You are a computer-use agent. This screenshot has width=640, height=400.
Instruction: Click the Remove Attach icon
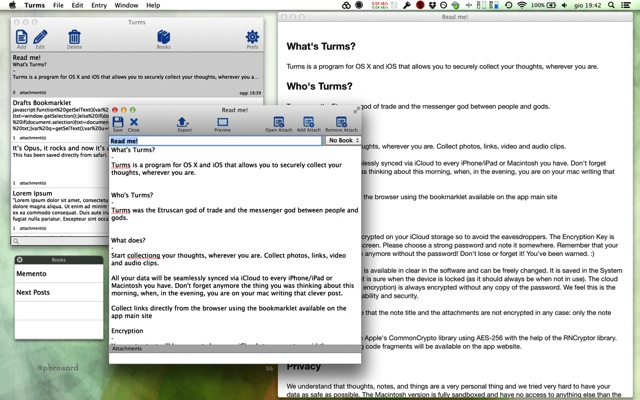pyautogui.click(x=341, y=122)
